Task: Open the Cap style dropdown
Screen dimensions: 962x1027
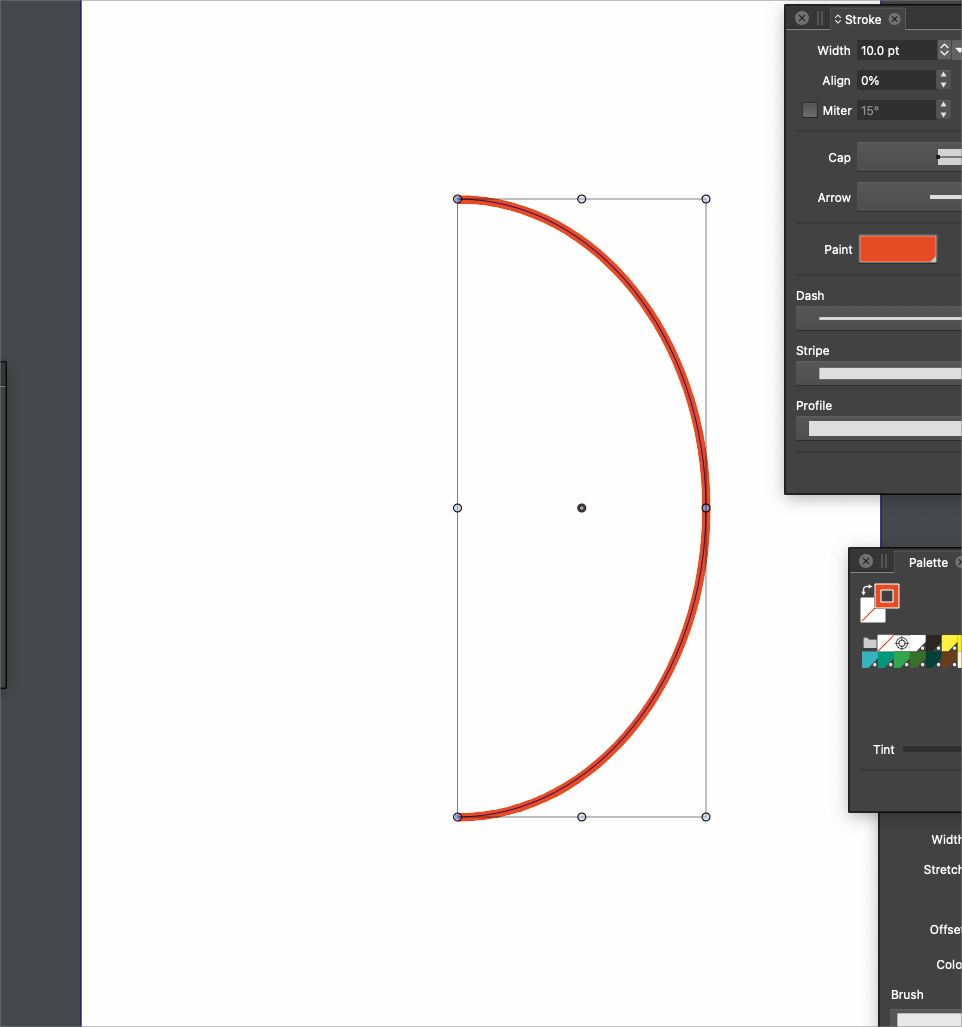Action: [x=909, y=157]
